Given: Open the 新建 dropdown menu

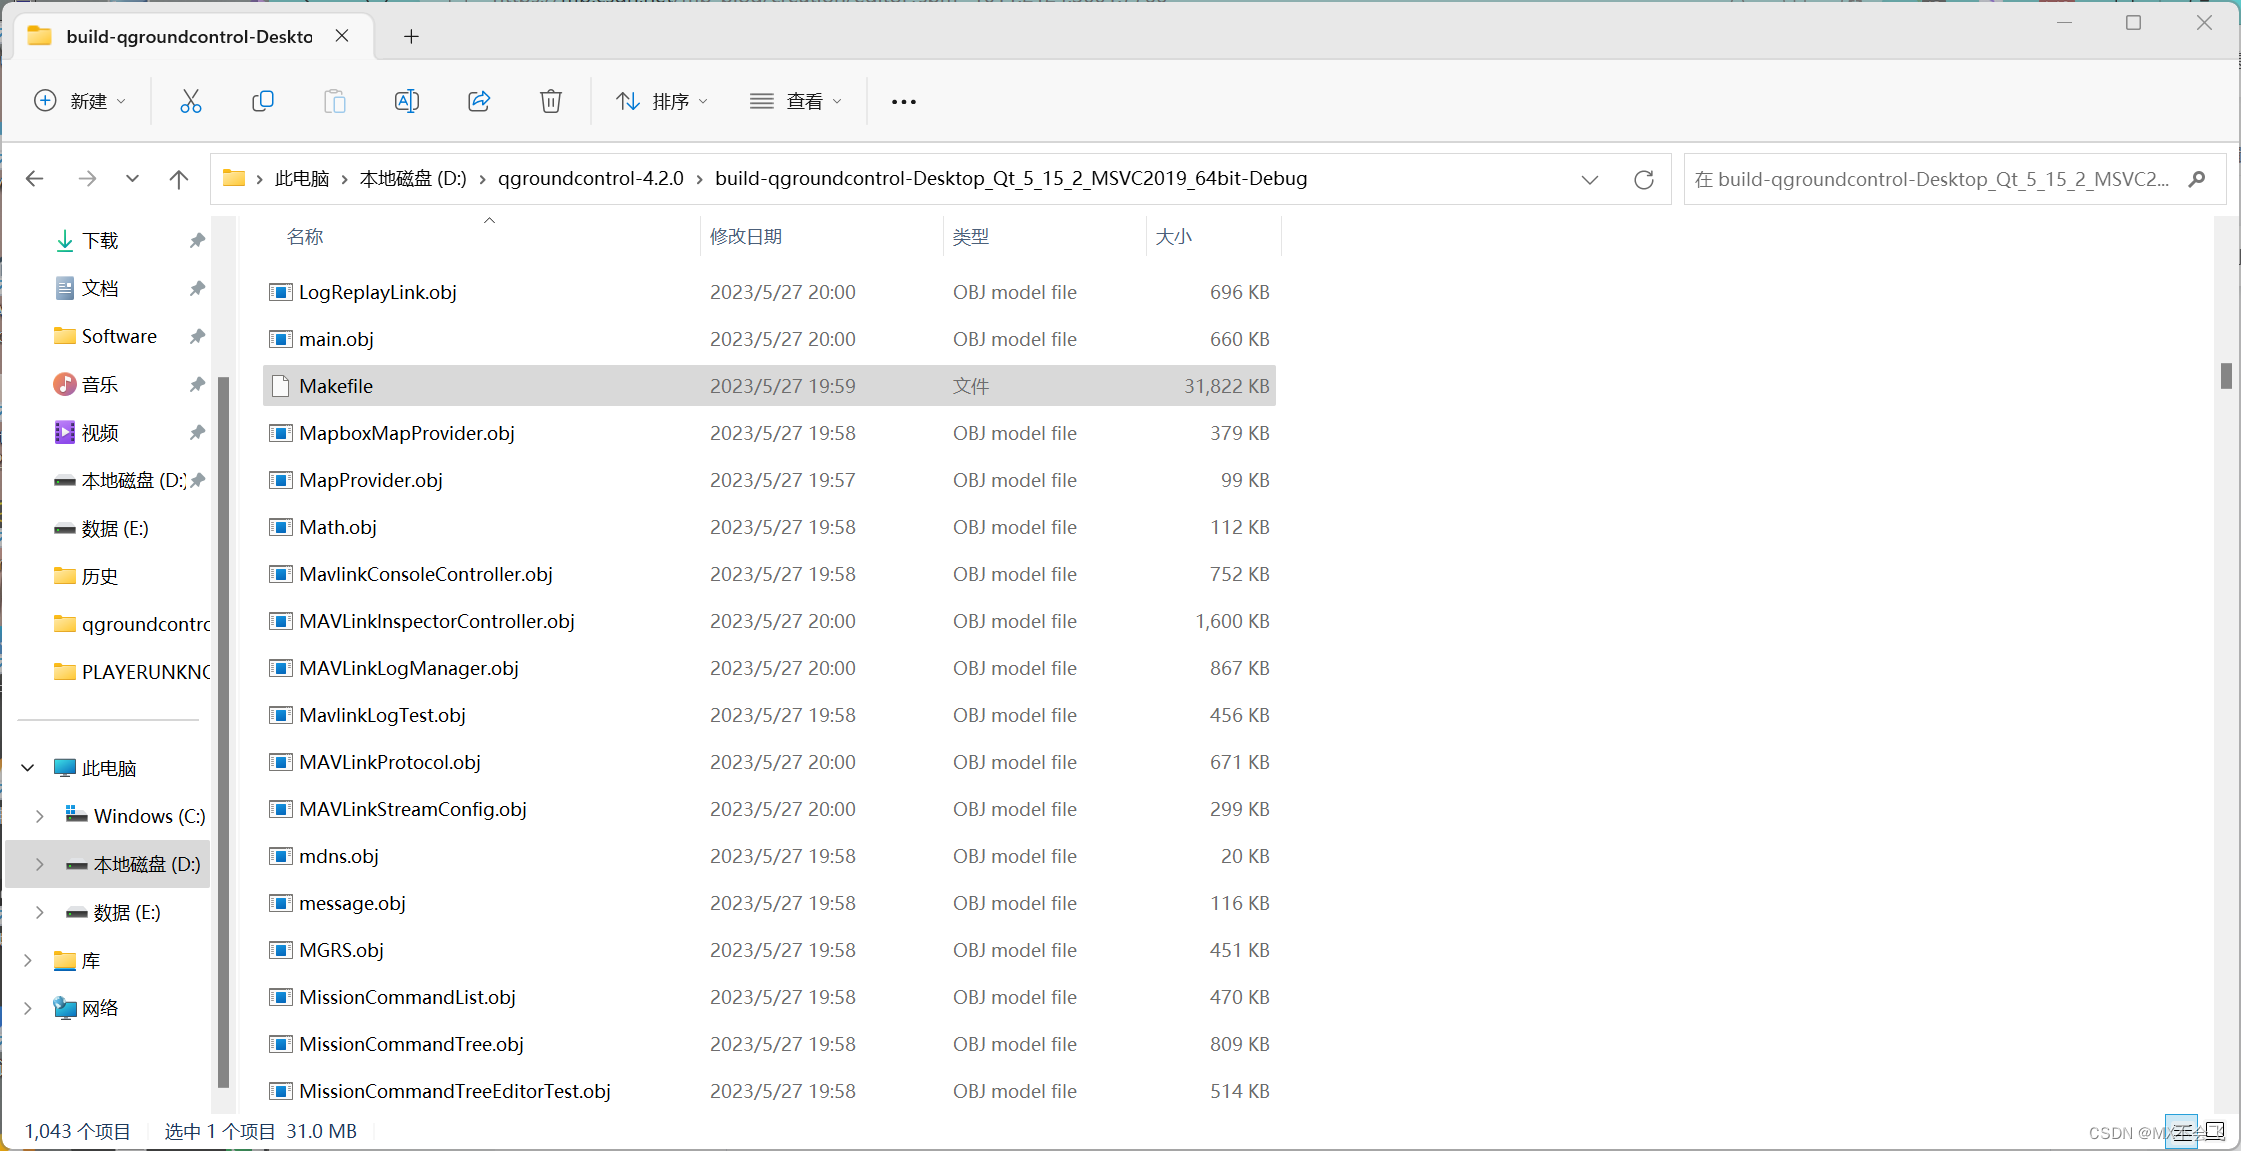Looking at the screenshot, I should point(80,100).
